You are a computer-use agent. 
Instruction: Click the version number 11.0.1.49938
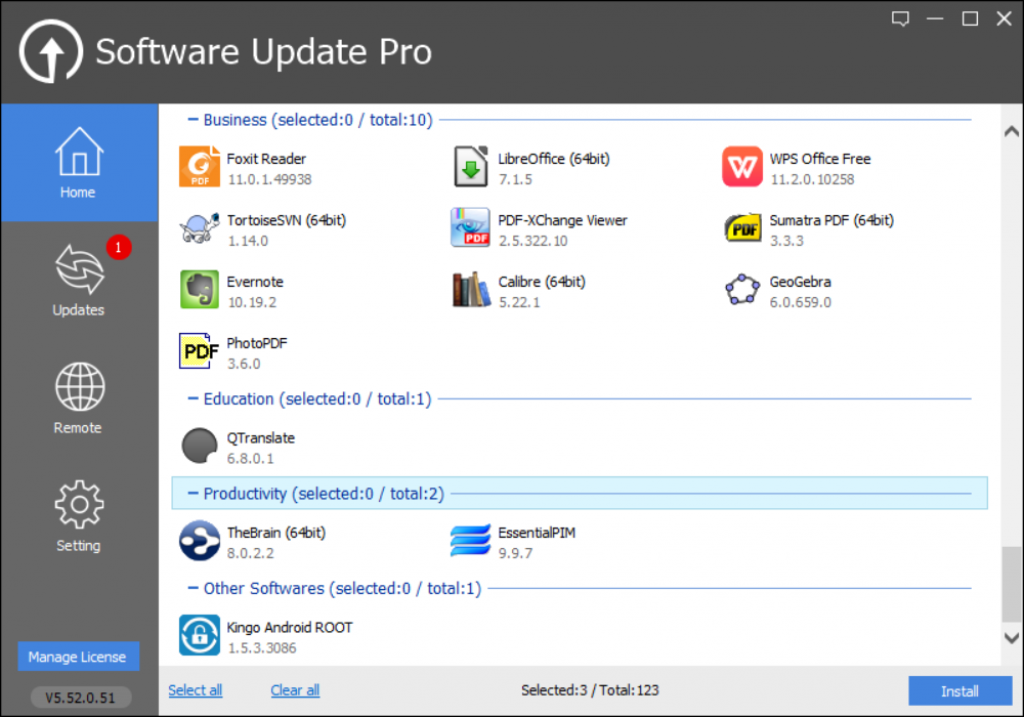point(270,179)
